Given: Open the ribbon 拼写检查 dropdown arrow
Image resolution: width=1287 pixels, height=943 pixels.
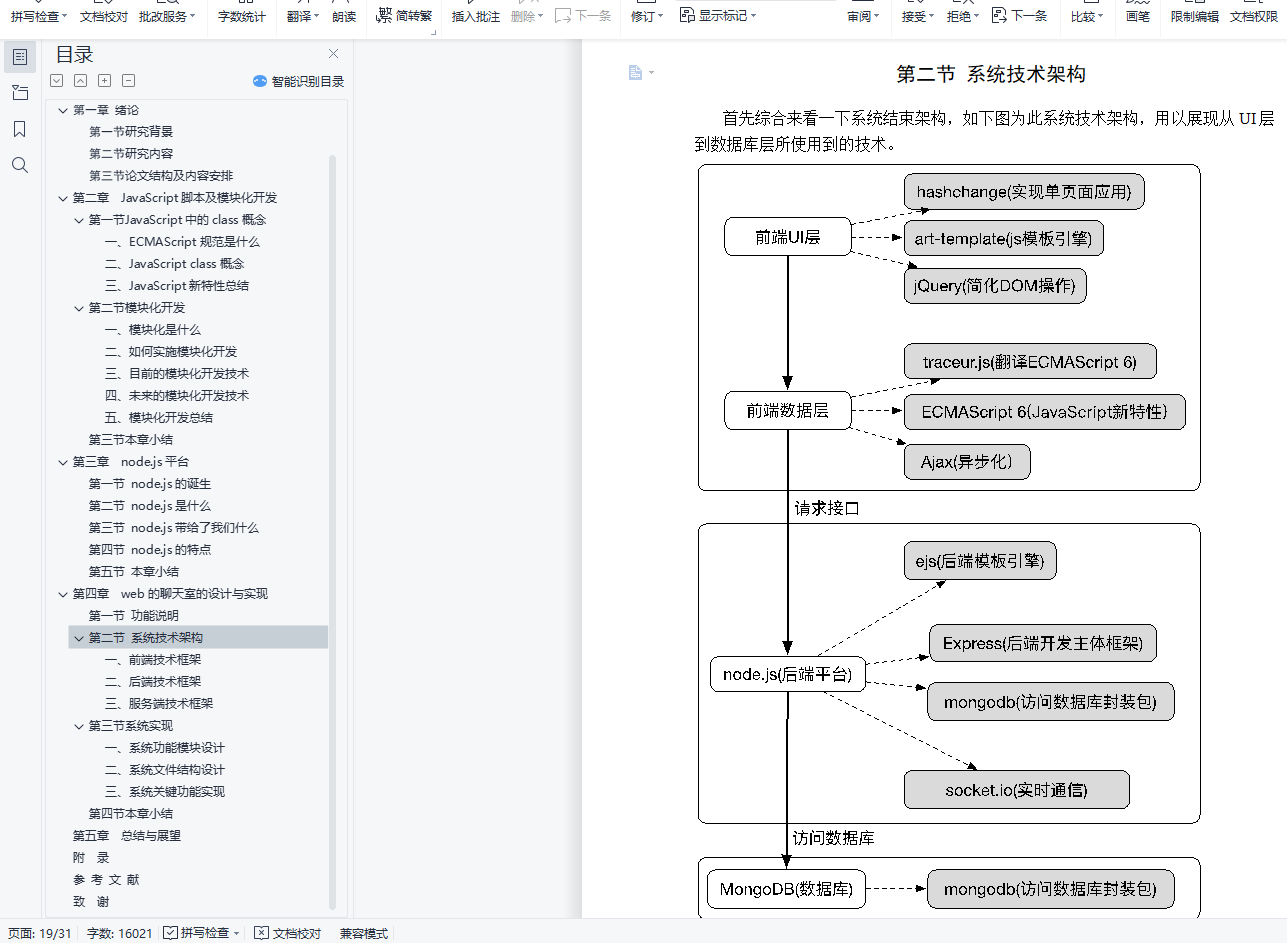Looking at the screenshot, I should click(64, 17).
